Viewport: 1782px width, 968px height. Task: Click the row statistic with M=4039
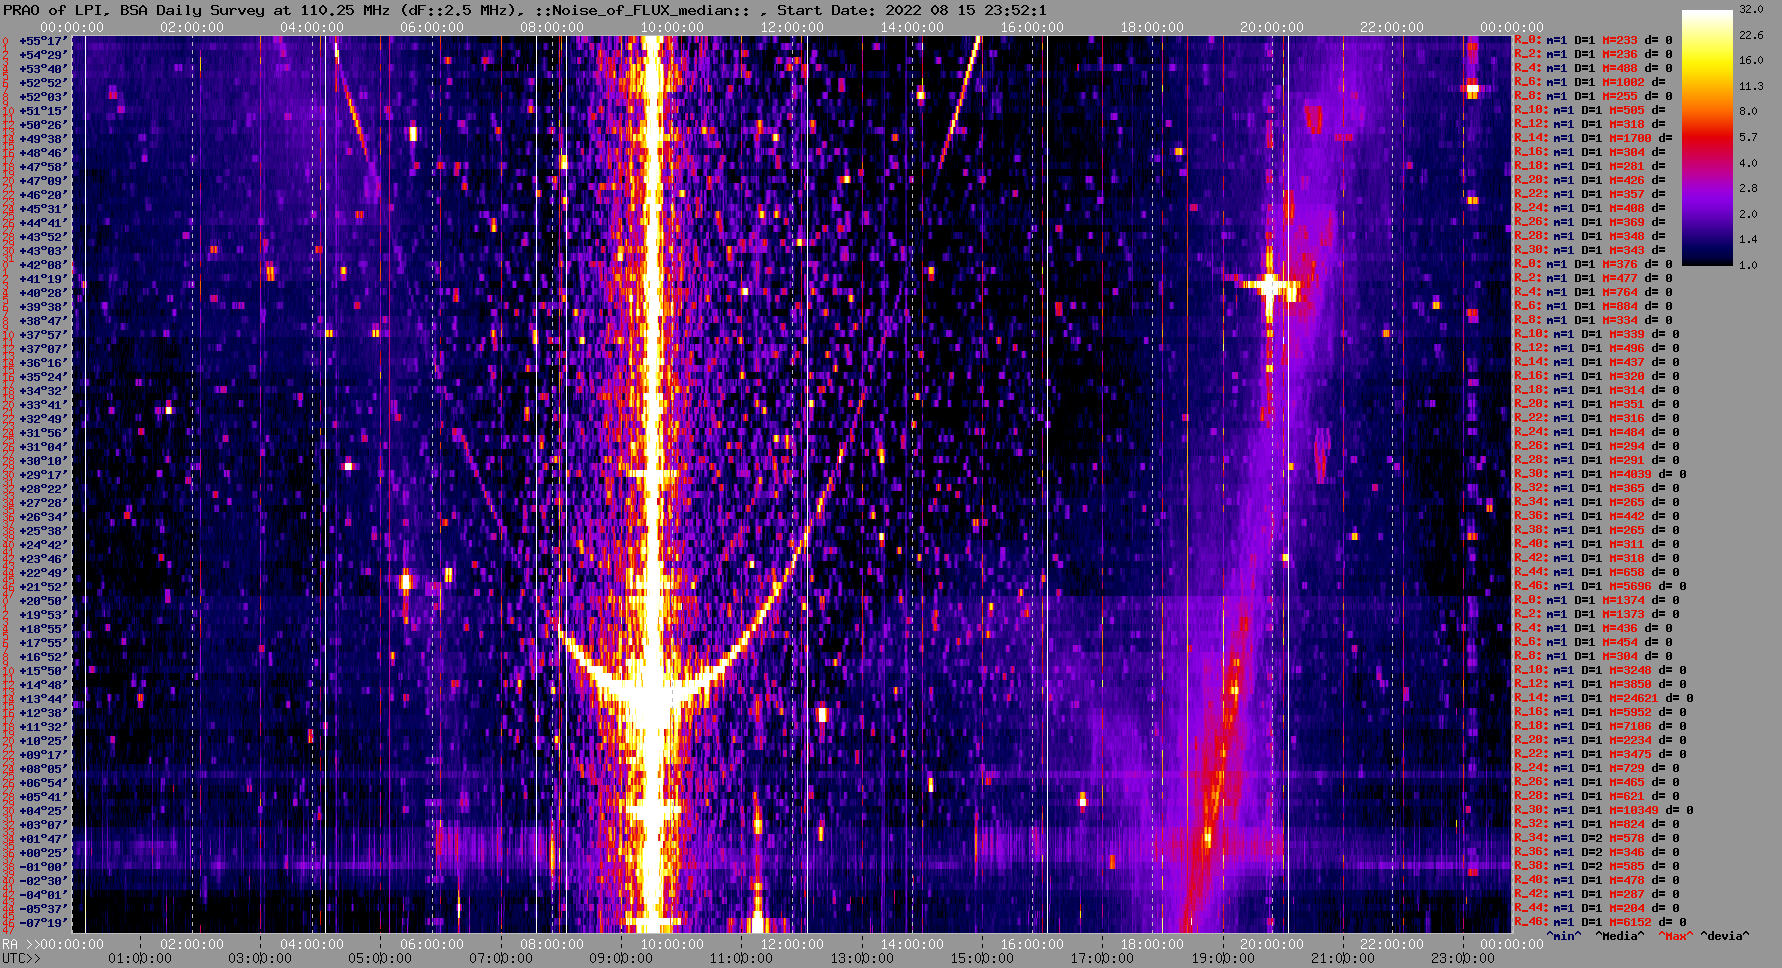point(1600,474)
